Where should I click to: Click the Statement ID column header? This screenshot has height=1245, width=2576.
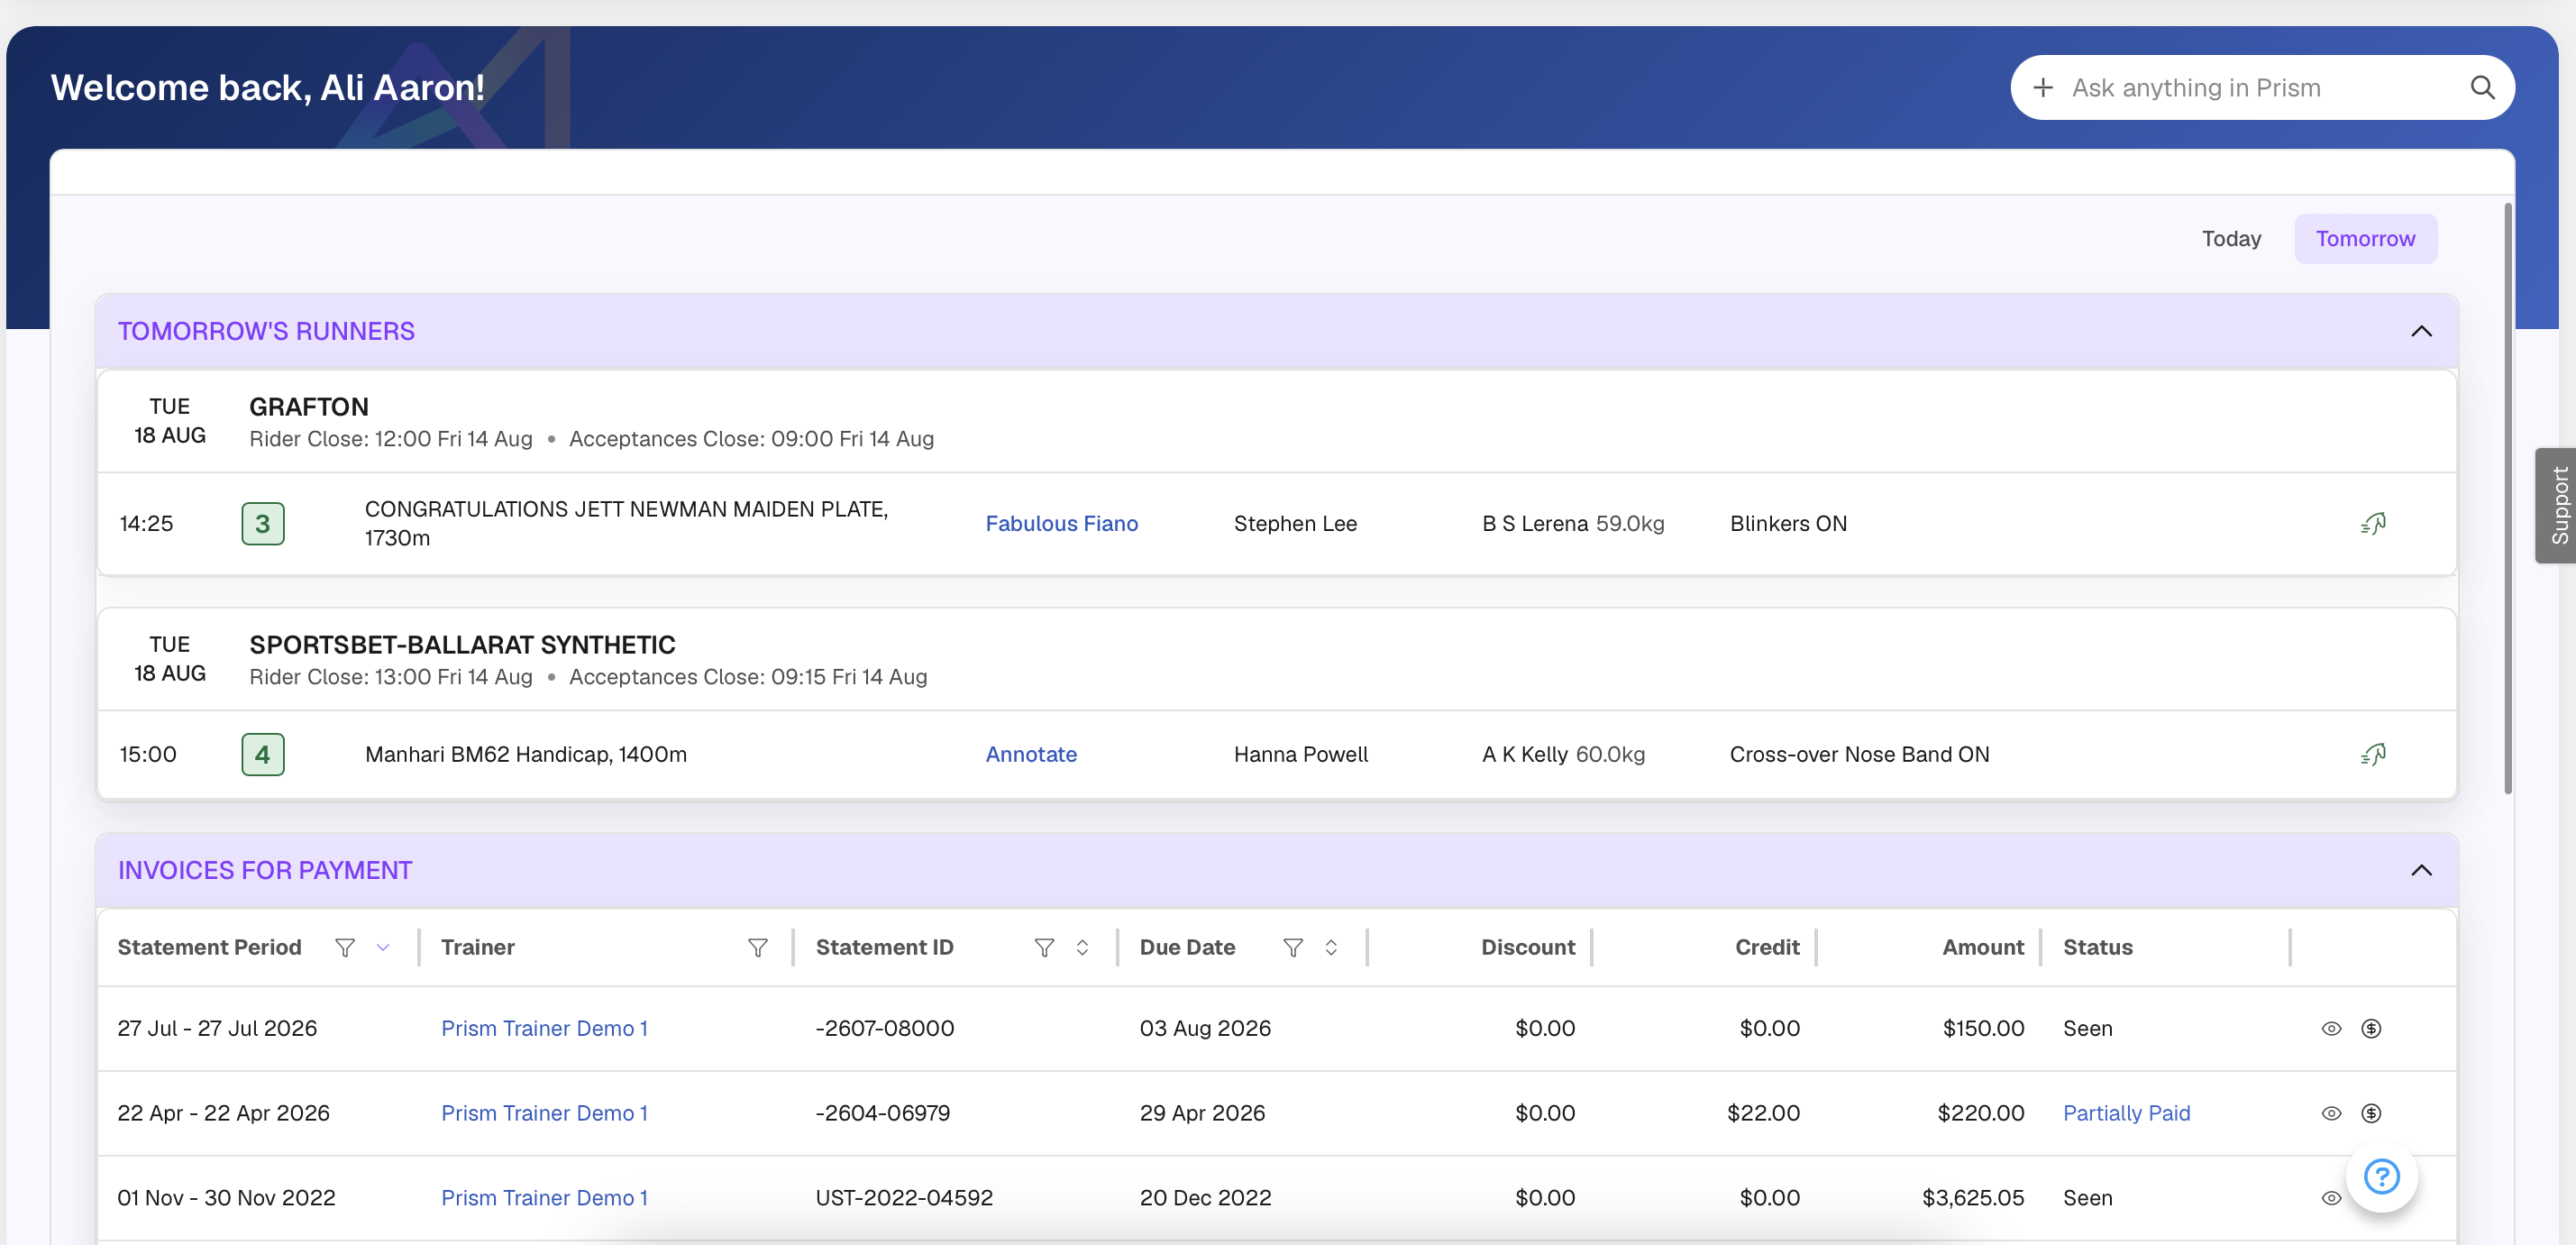pyautogui.click(x=884, y=947)
